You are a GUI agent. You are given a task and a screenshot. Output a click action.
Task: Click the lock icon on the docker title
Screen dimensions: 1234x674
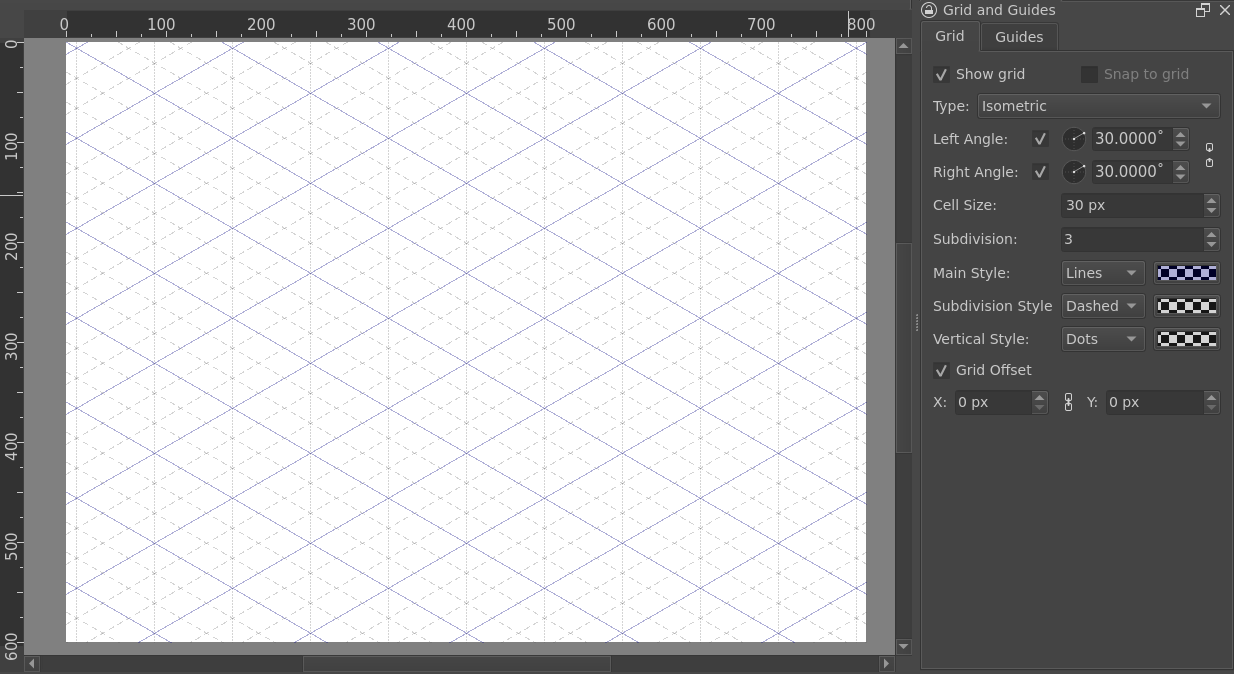pos(928,10)
